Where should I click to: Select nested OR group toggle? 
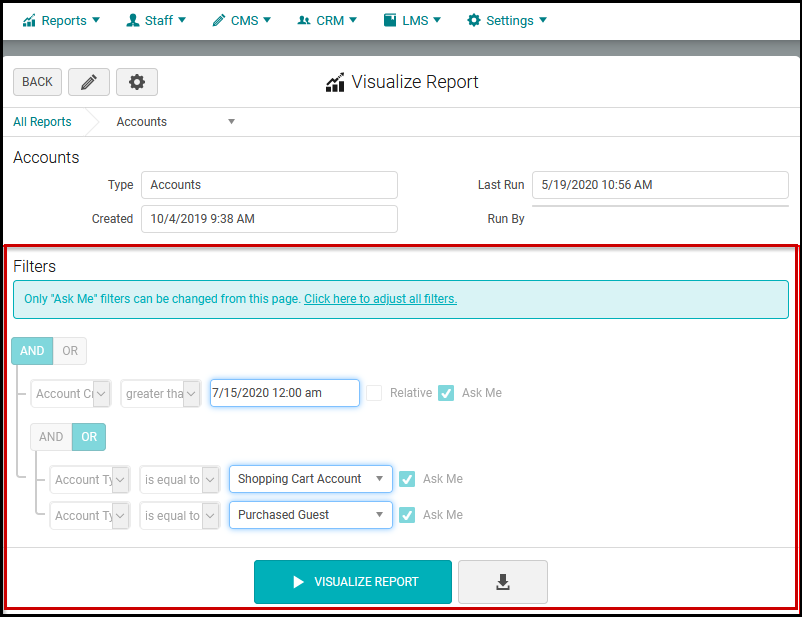point(89,437)
